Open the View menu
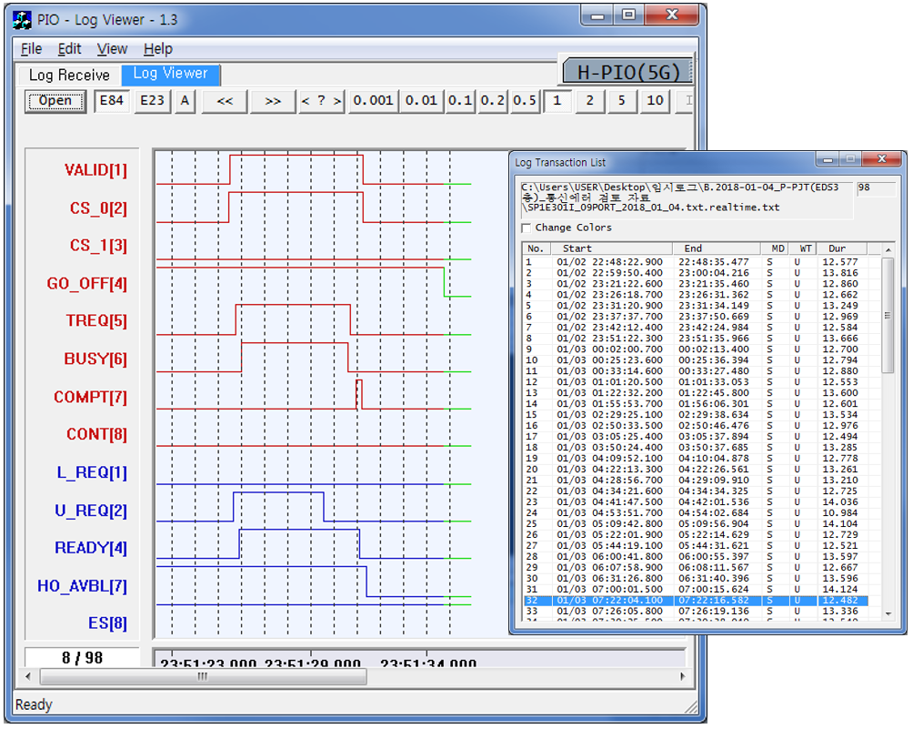913x729 pixels. [x=112, y=49]
